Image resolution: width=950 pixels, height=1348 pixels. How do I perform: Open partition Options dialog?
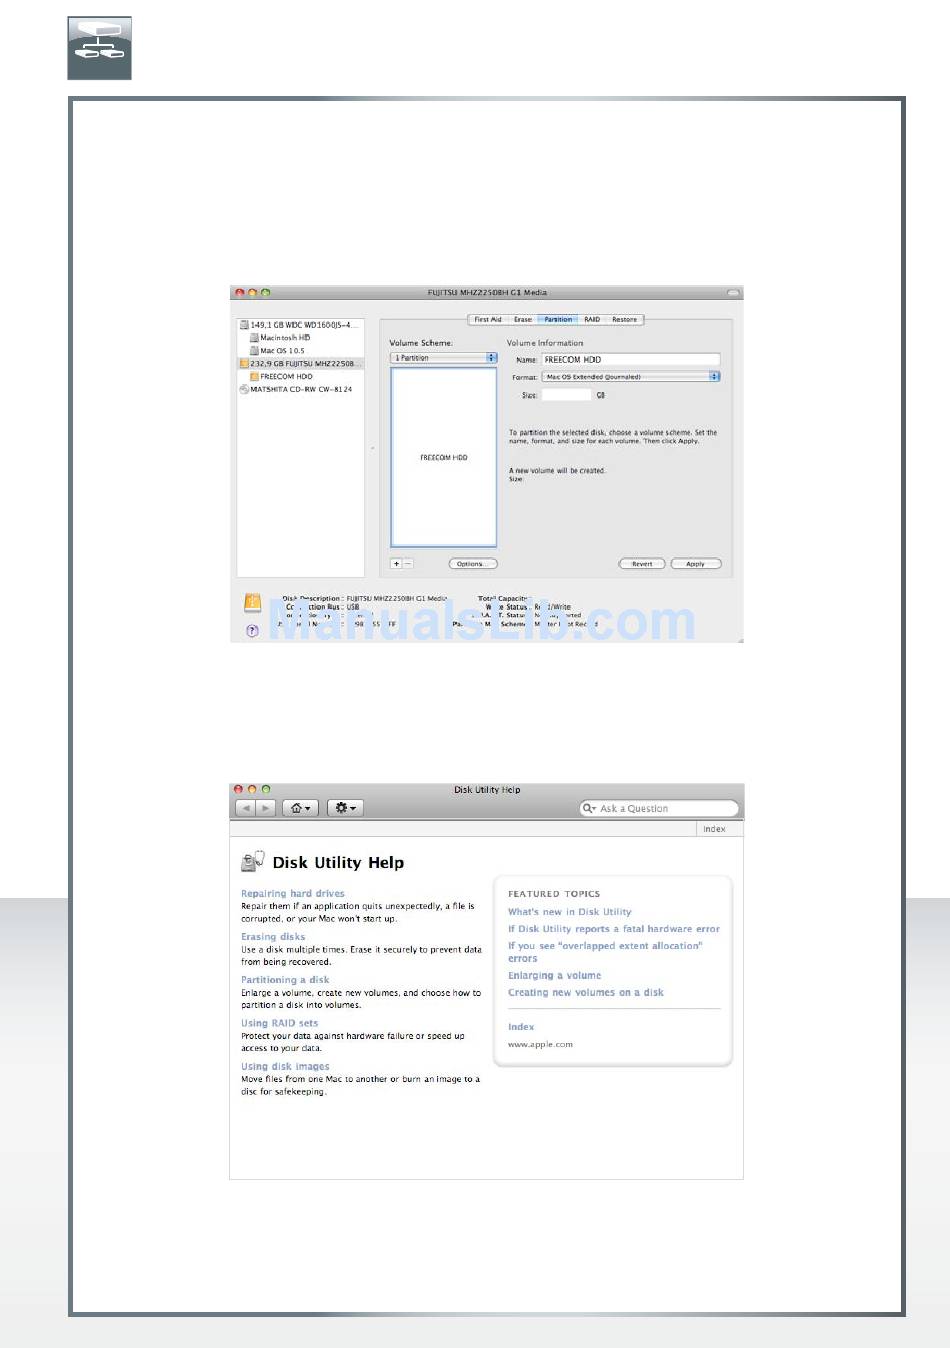[x=473, y=564]
